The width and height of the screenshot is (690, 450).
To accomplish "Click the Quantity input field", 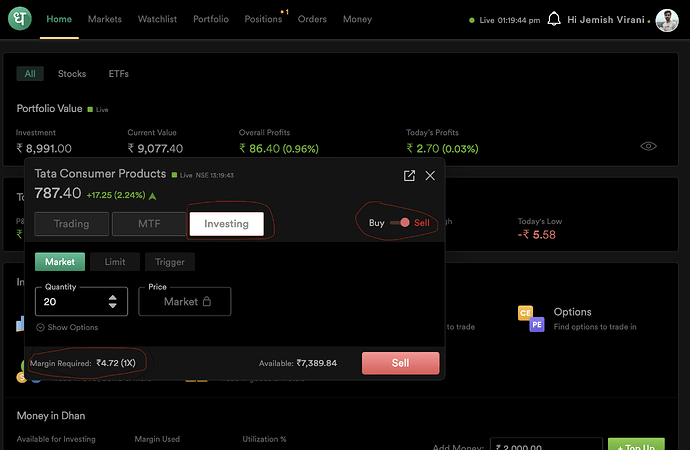I will coord(70,301).
